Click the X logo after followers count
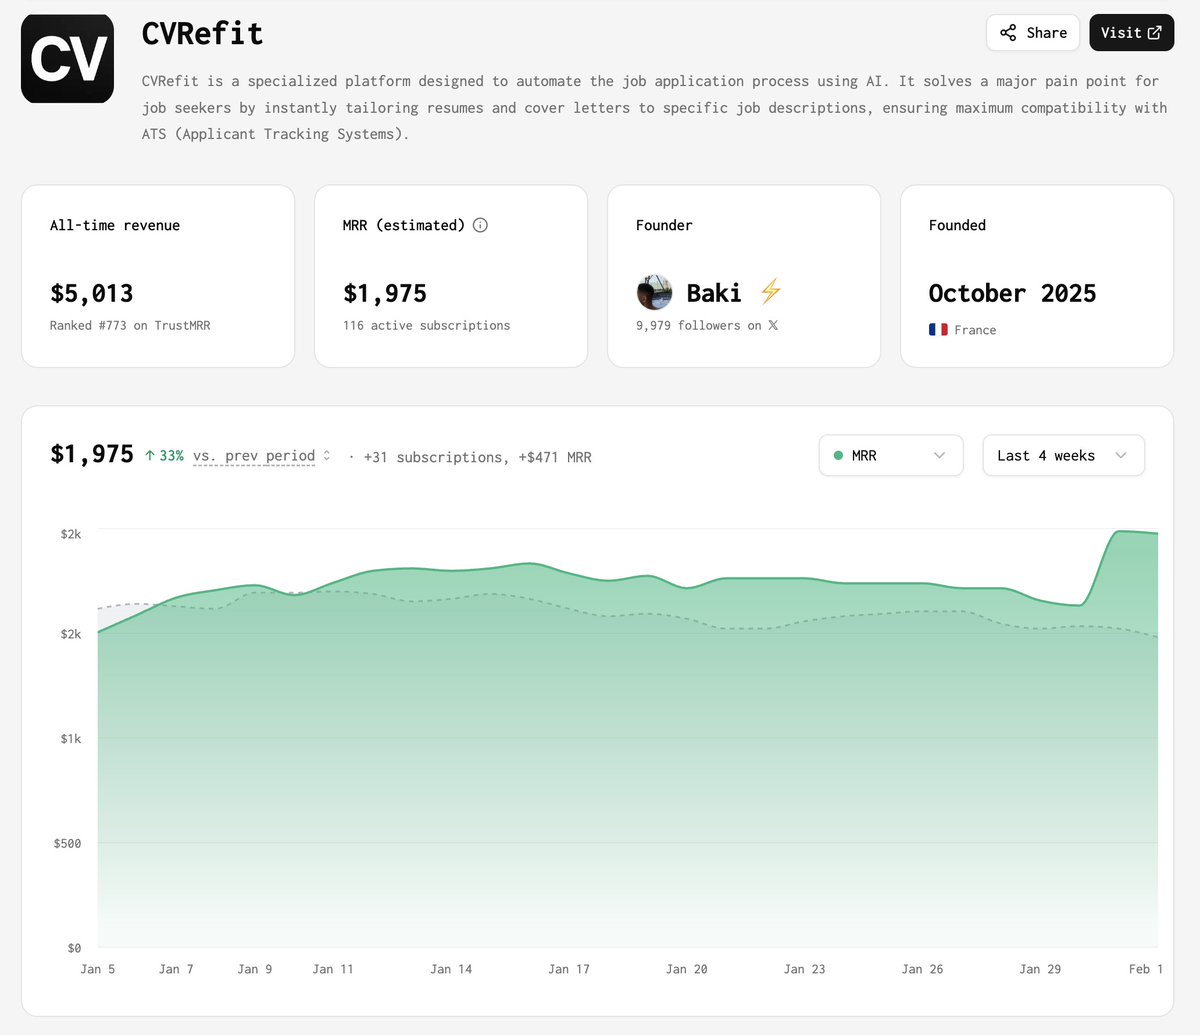 click(773, 326)
